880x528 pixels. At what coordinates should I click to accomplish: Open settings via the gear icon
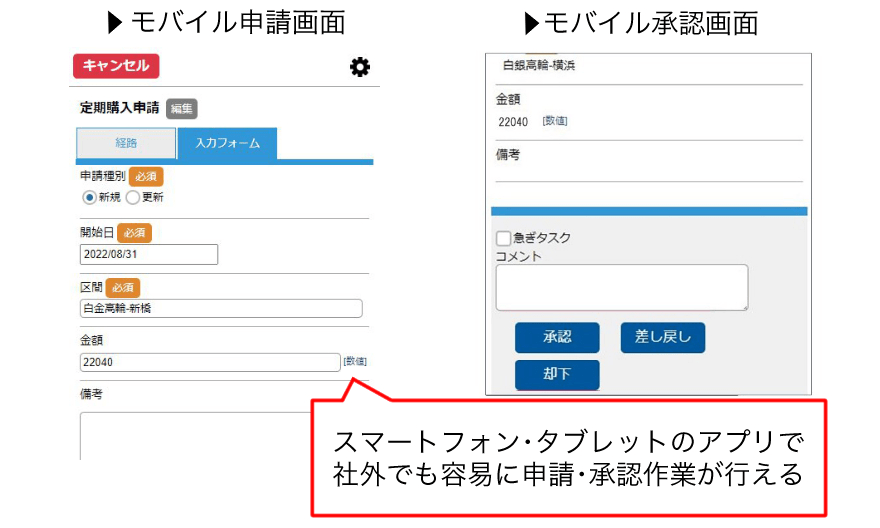click(x=359, y=67)
